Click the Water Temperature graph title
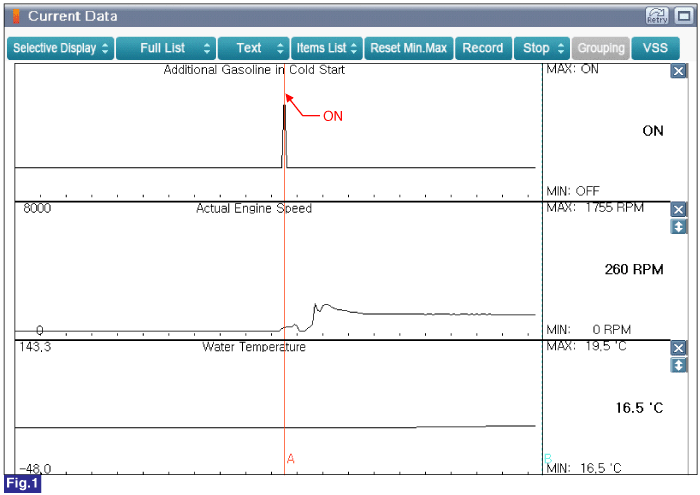The image size is (700, 495). 254,347
